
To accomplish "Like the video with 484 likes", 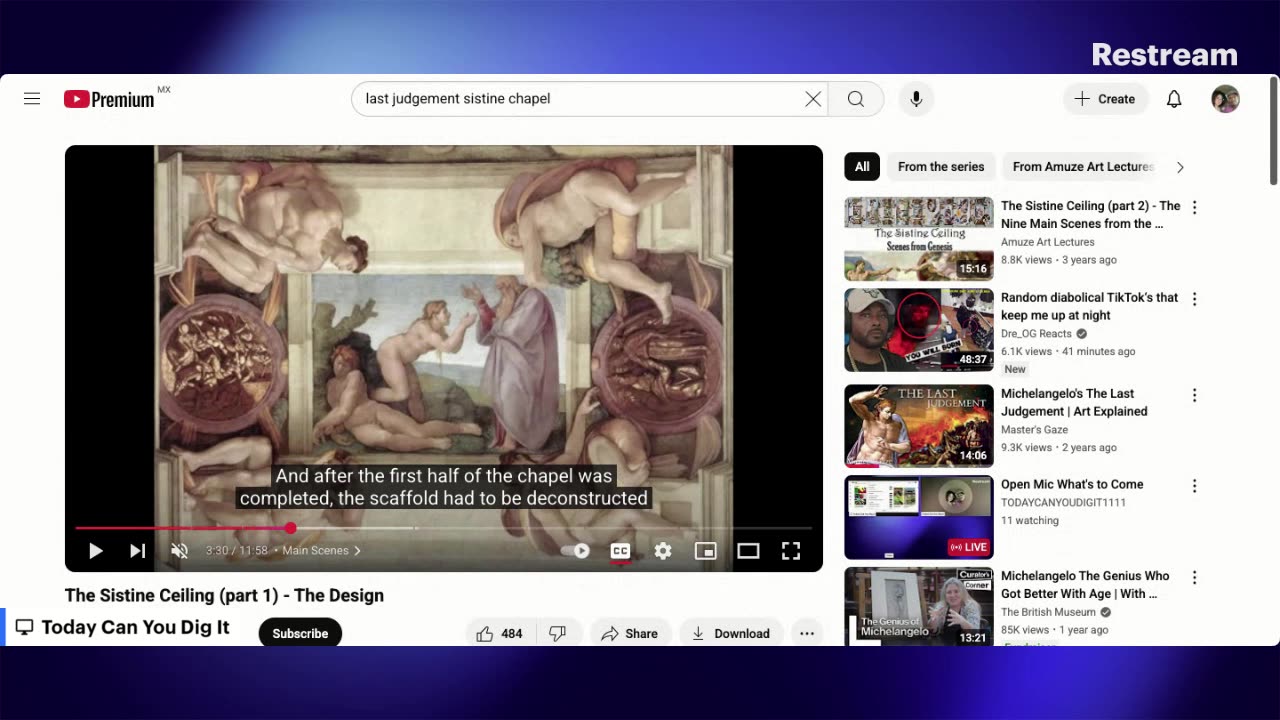I will coord(500,634).
